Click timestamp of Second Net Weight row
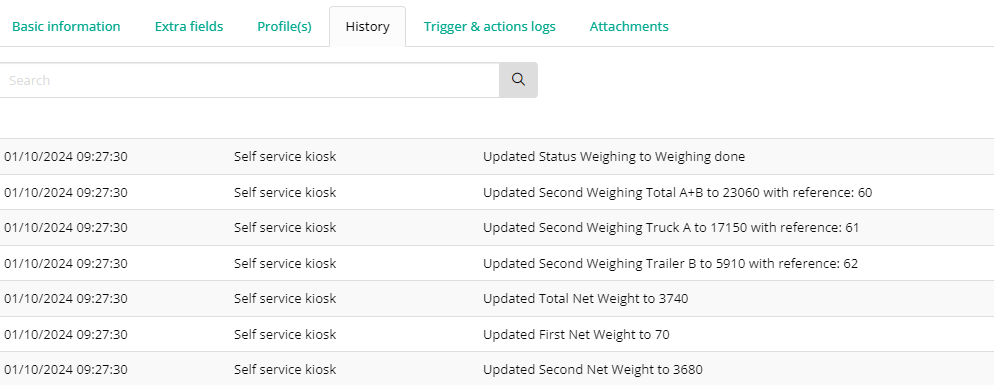Screen dimensions: 994x385 tap(66, 370)
